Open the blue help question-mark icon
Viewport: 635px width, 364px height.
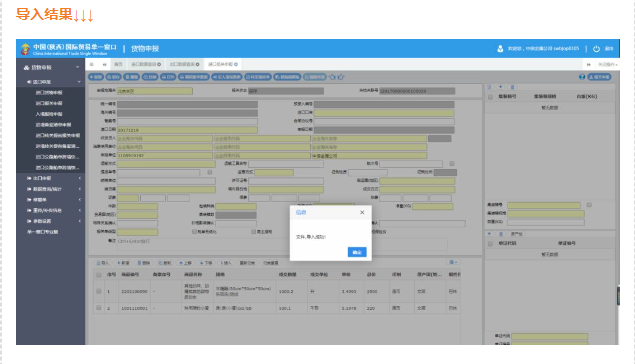tap(582, 77)
